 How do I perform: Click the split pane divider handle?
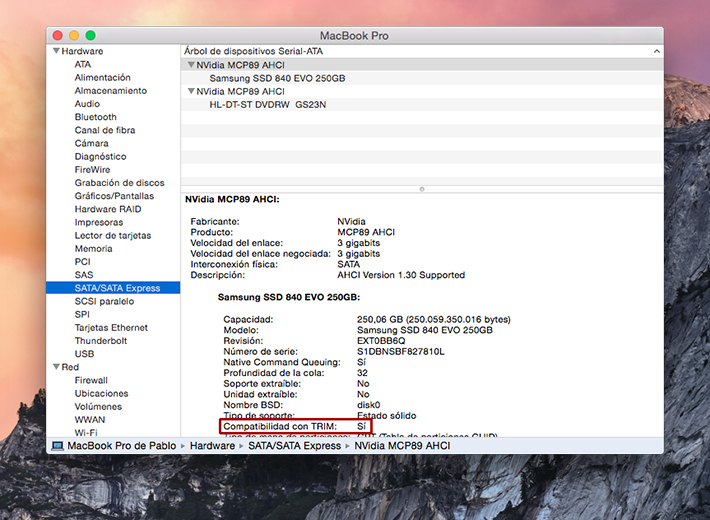[421, 188]
